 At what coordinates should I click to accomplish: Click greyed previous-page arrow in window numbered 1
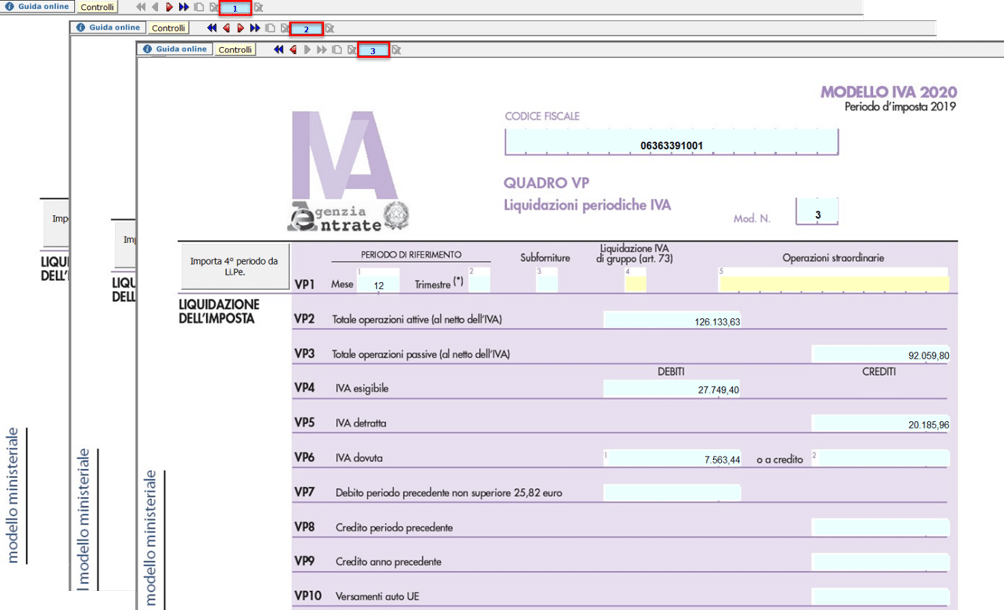click(156, 7)
